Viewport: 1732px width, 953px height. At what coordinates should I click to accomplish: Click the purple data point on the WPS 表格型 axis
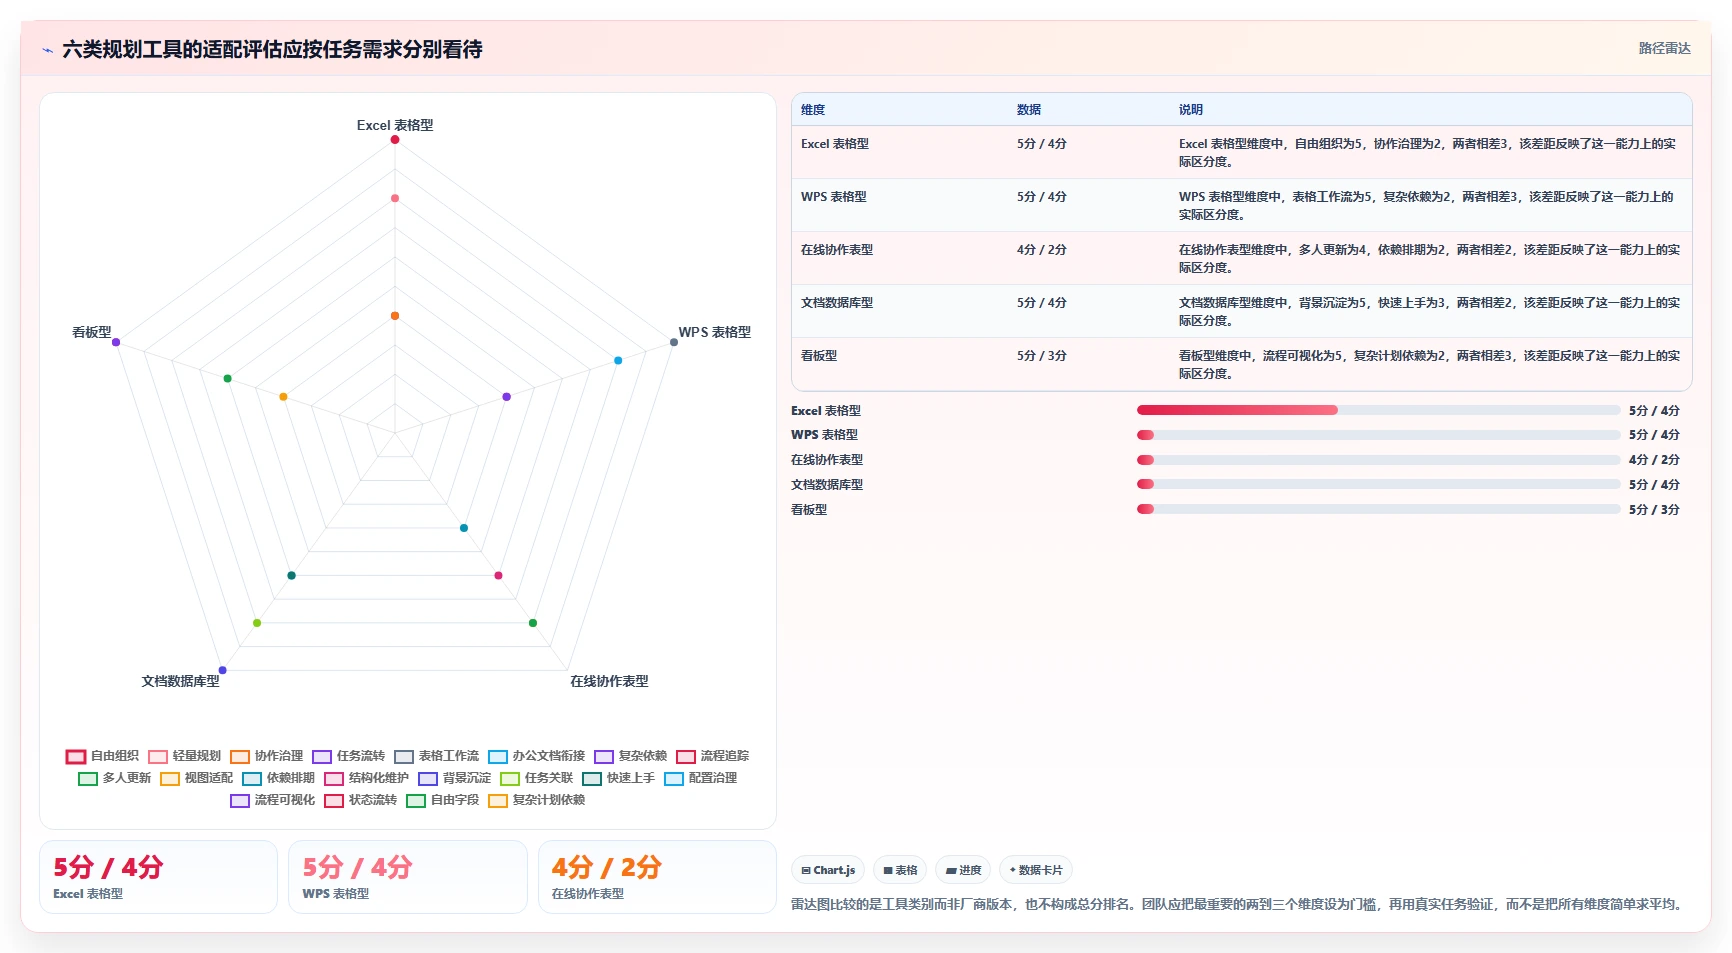point(507,397)
